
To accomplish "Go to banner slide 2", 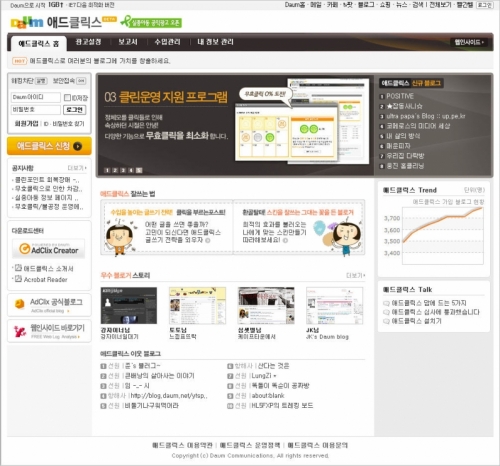I will 115,170.
